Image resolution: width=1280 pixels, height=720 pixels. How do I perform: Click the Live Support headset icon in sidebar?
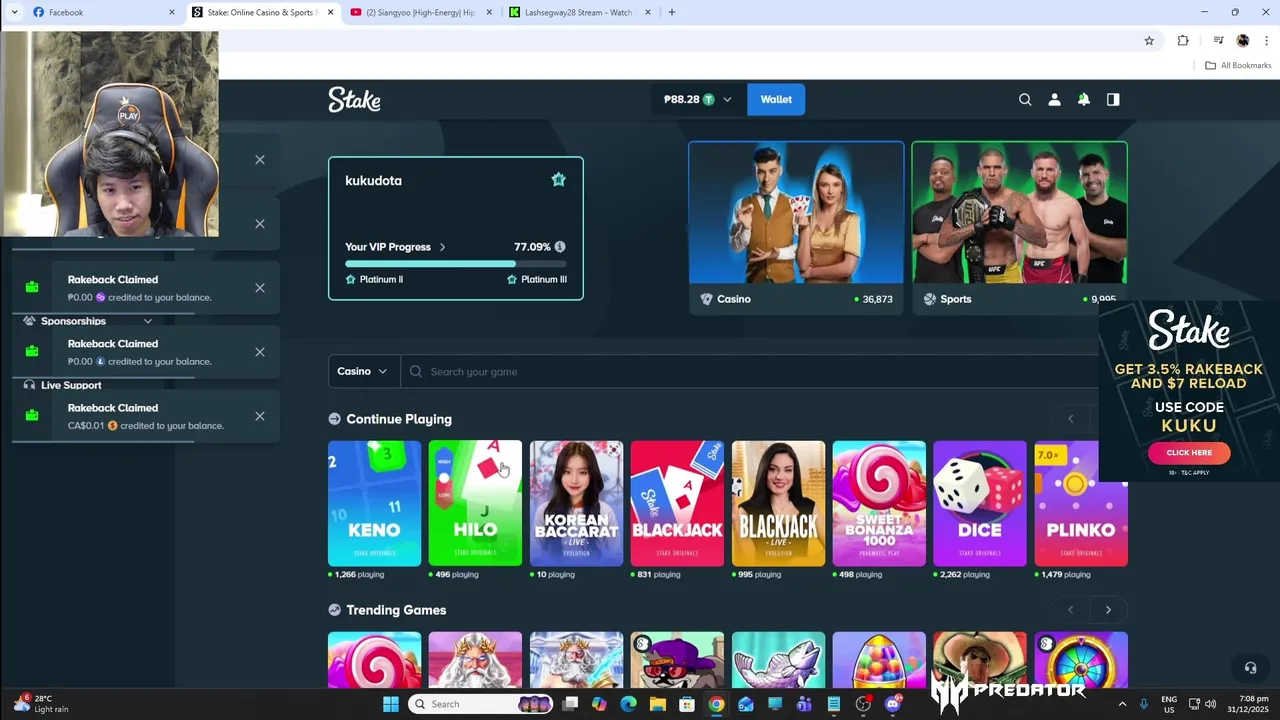click(29, 385)
